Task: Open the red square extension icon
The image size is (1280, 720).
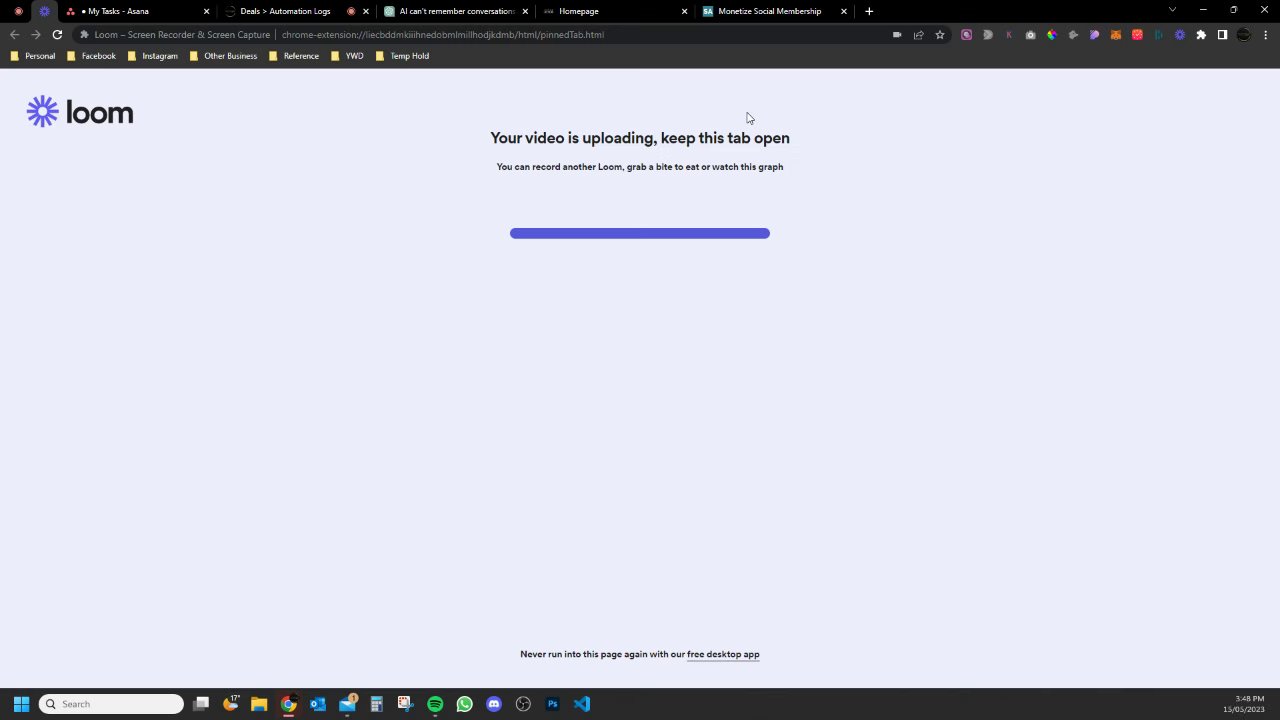Action: pos(1137,35)
